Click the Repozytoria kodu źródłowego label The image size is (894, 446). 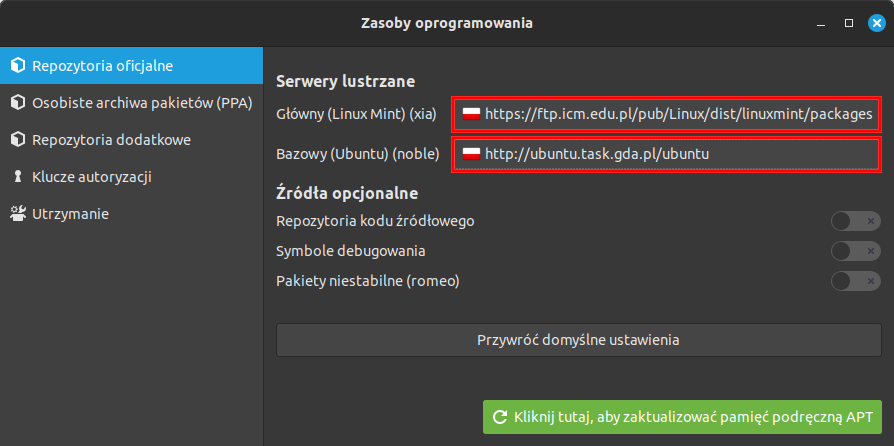[375, 221]
